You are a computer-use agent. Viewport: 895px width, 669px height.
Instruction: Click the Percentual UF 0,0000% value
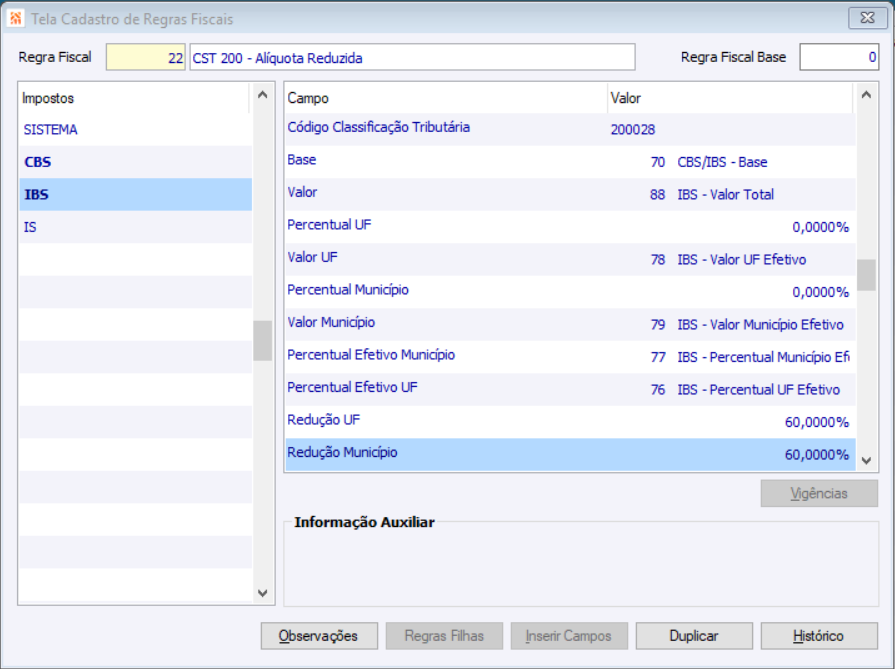point(820,228)
